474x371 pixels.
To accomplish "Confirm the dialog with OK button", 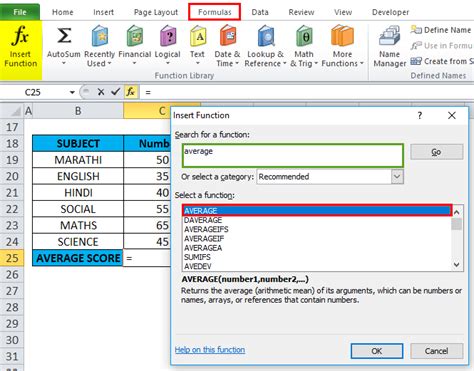I will click(377, 351).
